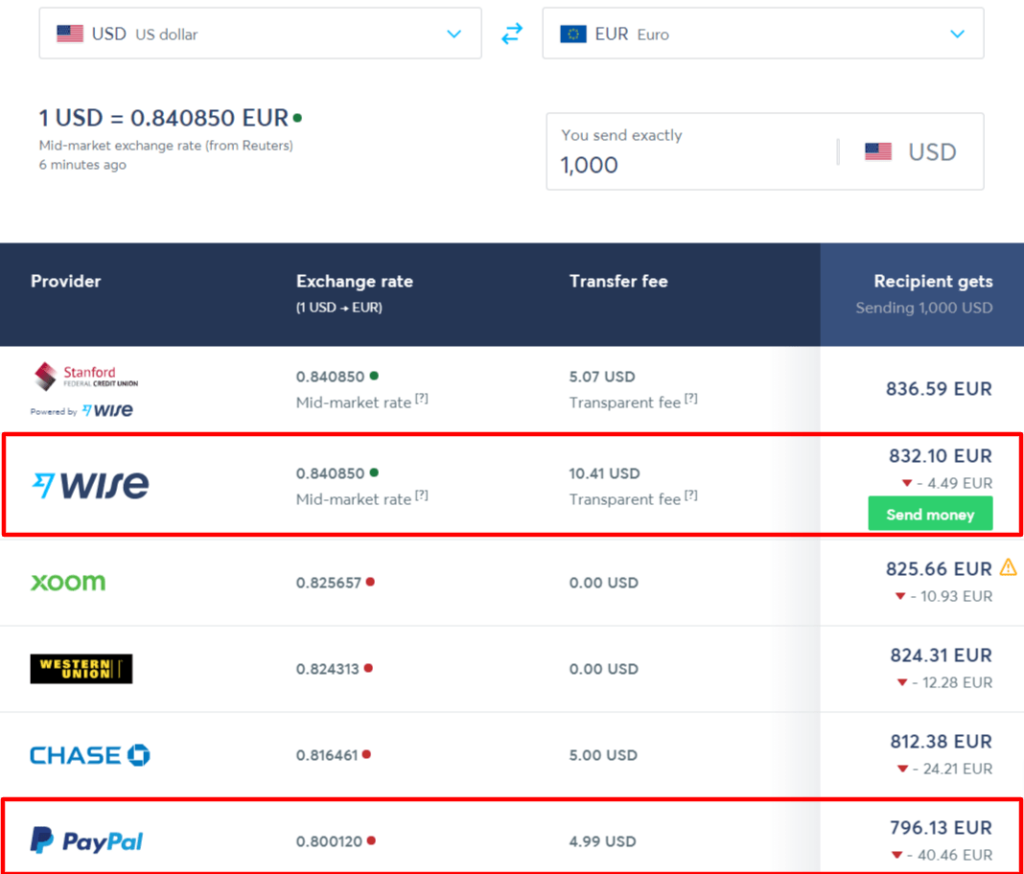Image resolution: width=1024 pixels, height=874 pixels.
Task: Click the Chase provider logo
Action: click(90, 755)
